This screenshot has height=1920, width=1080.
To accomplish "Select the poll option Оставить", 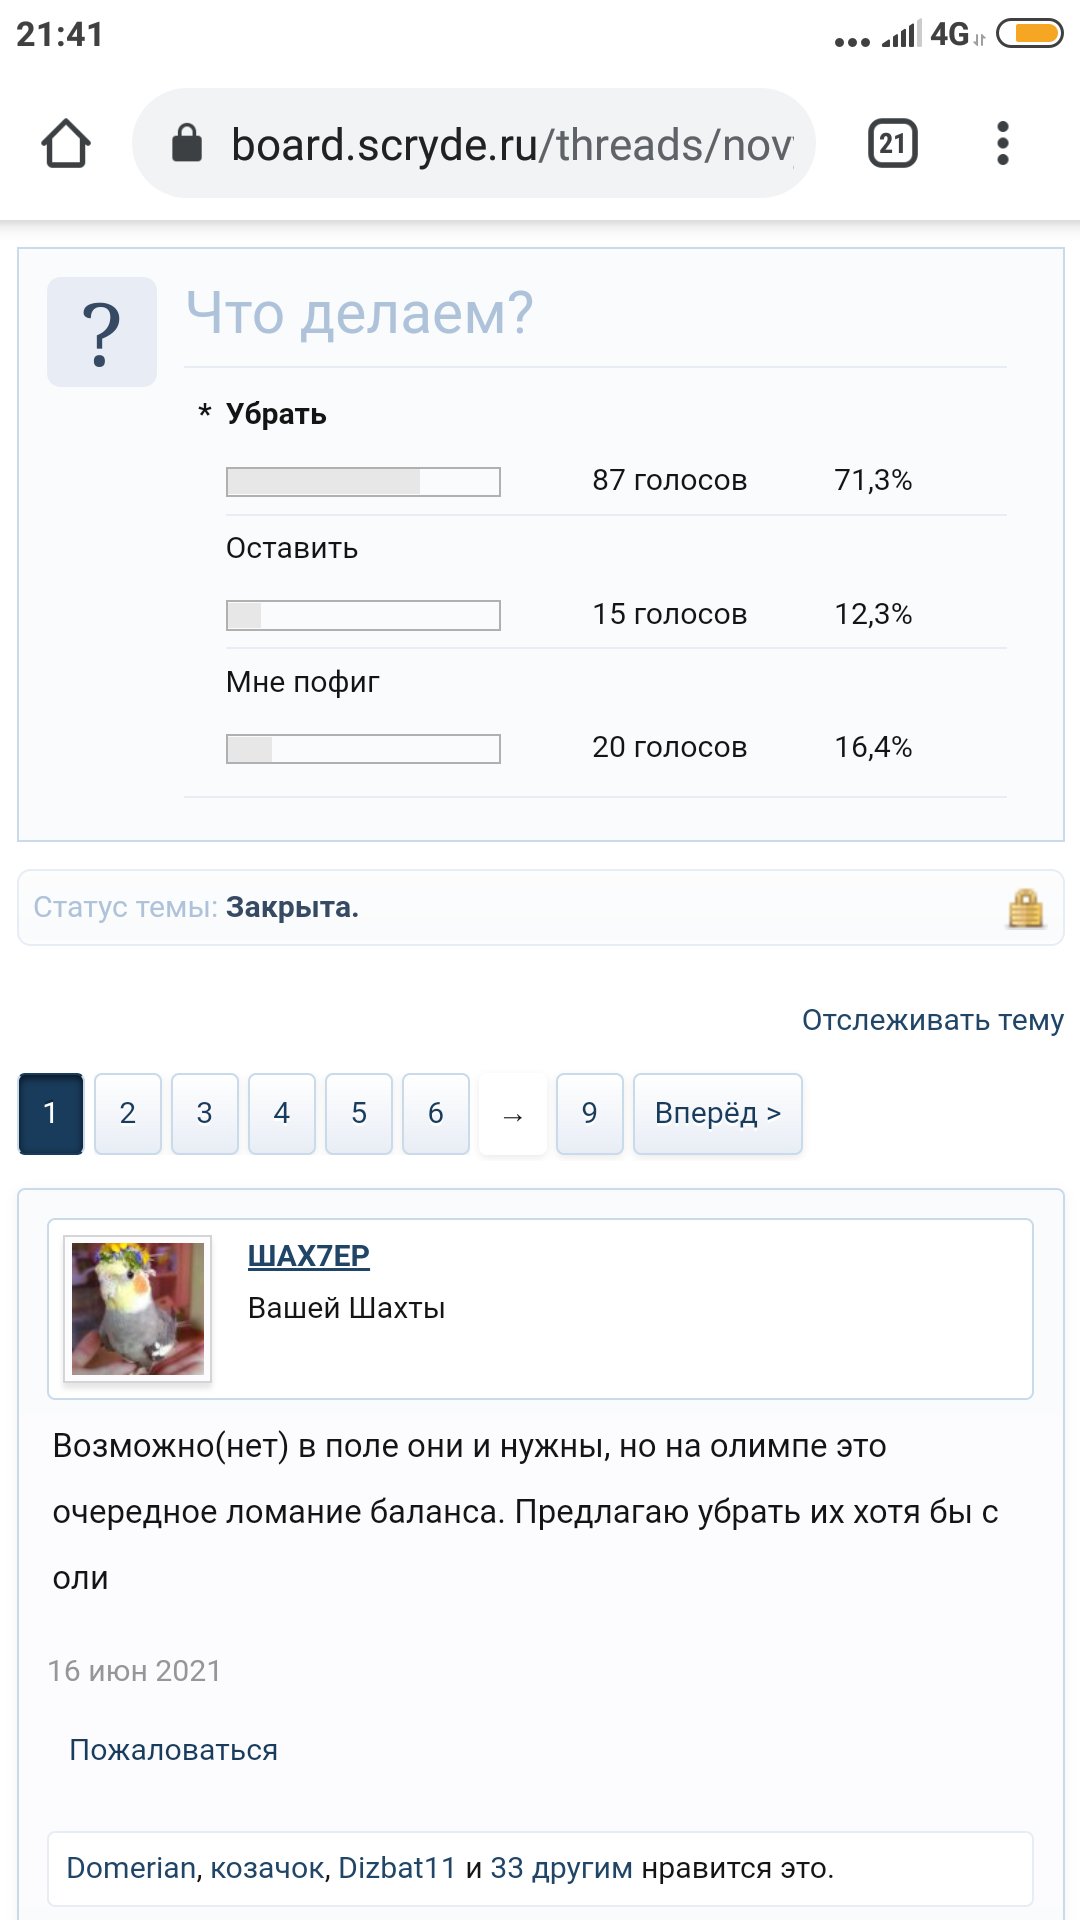I will [x=291, y=547].
